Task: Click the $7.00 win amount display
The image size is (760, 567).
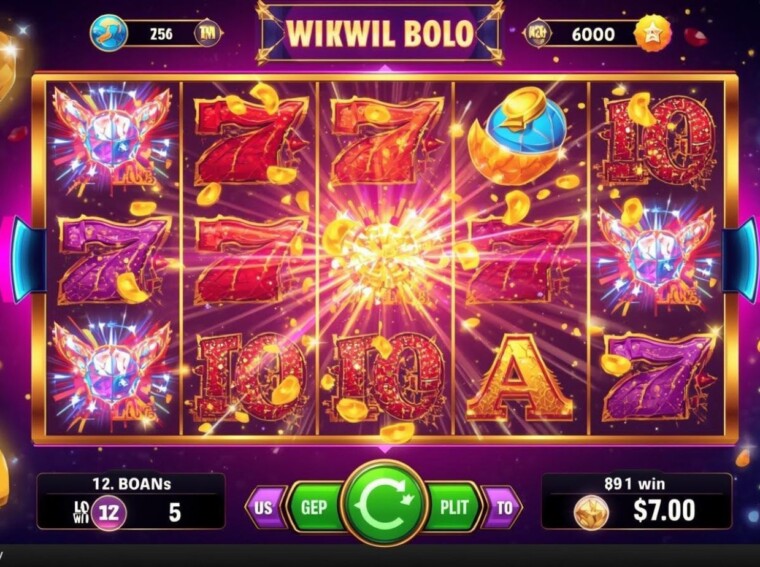Action: tap(665, 510)
